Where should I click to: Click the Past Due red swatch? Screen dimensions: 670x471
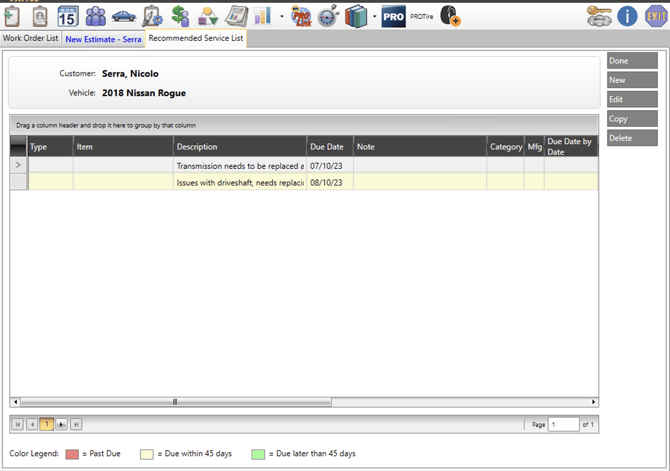pyautogui.click(x=72, y=454)
